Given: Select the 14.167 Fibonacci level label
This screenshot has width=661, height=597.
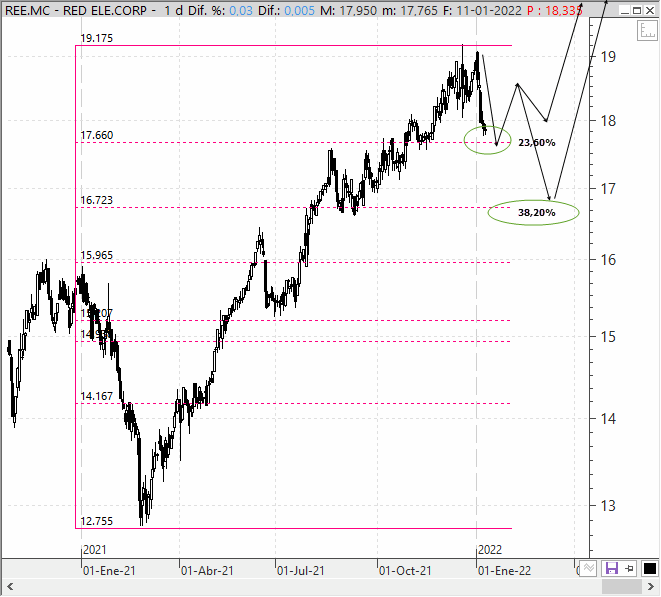Looking at the screenshot, I should pos(97,396).
